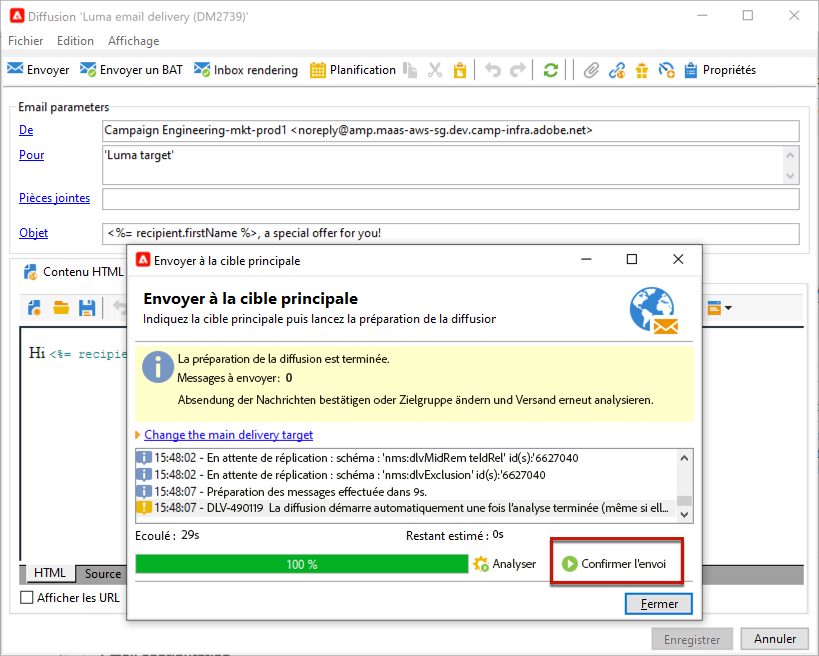Click the 100 % progress bar
This screenshot has height=656, width=819.
(x=302, y=564)
